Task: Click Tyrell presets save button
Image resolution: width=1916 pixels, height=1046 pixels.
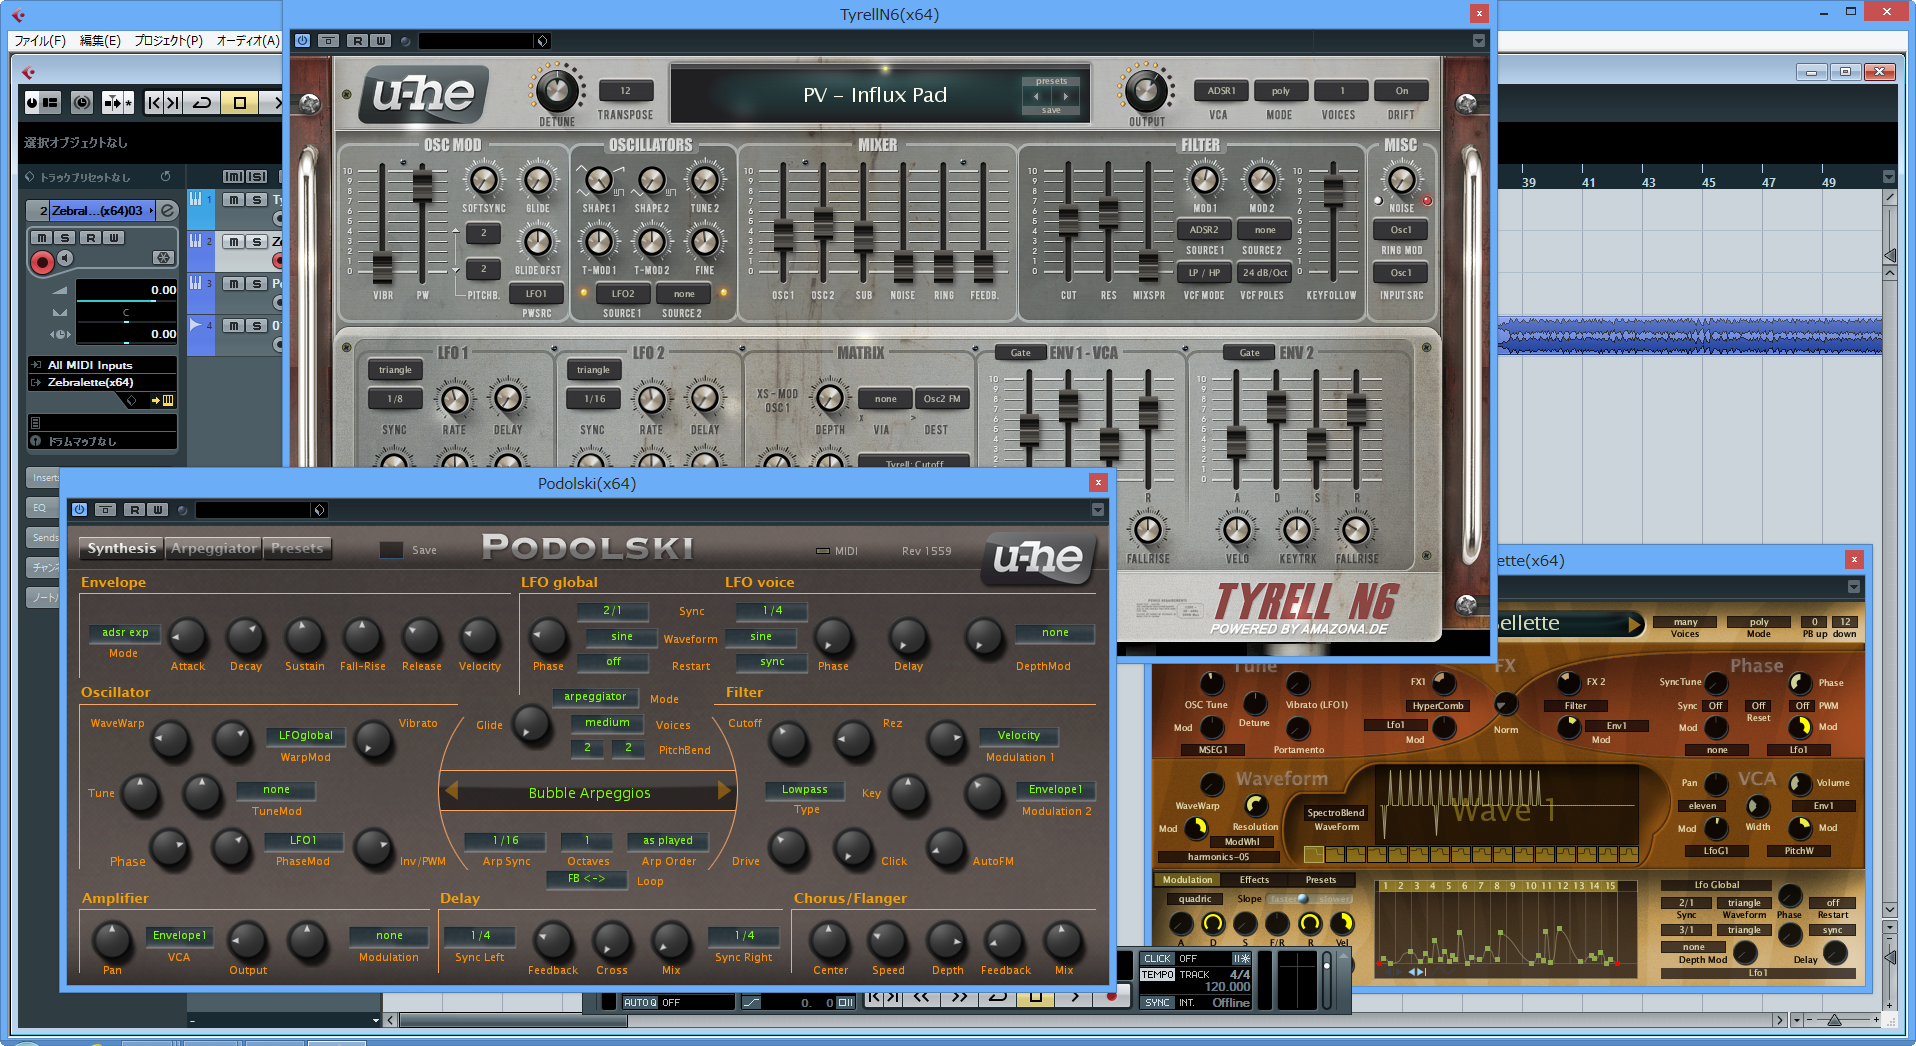Action: pos(1051,111)
